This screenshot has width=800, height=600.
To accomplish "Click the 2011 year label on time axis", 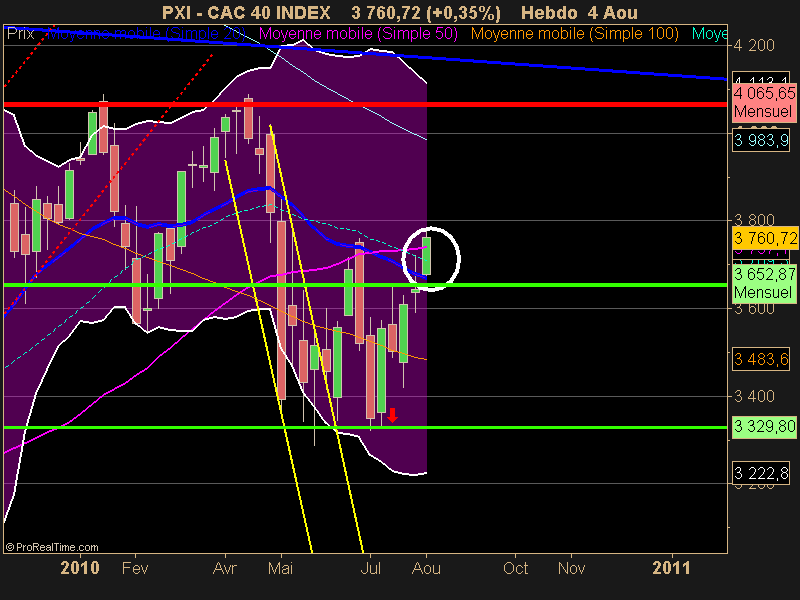I will [x=671, y=568].
